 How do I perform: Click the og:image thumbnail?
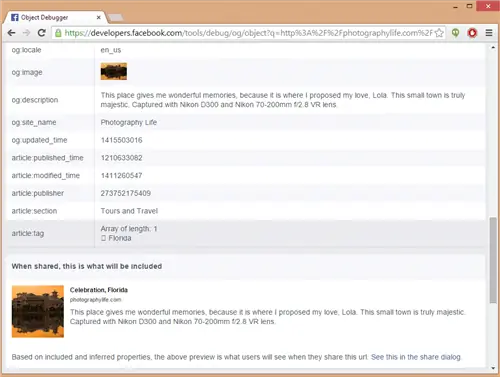pyautogui.click(x=114, y=71)
